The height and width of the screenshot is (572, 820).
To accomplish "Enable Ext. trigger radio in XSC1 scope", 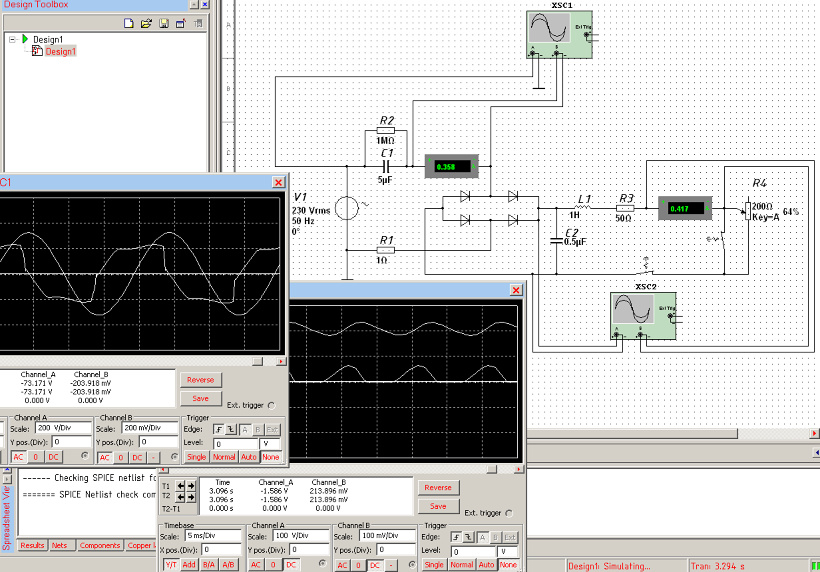I will [272, 405].
